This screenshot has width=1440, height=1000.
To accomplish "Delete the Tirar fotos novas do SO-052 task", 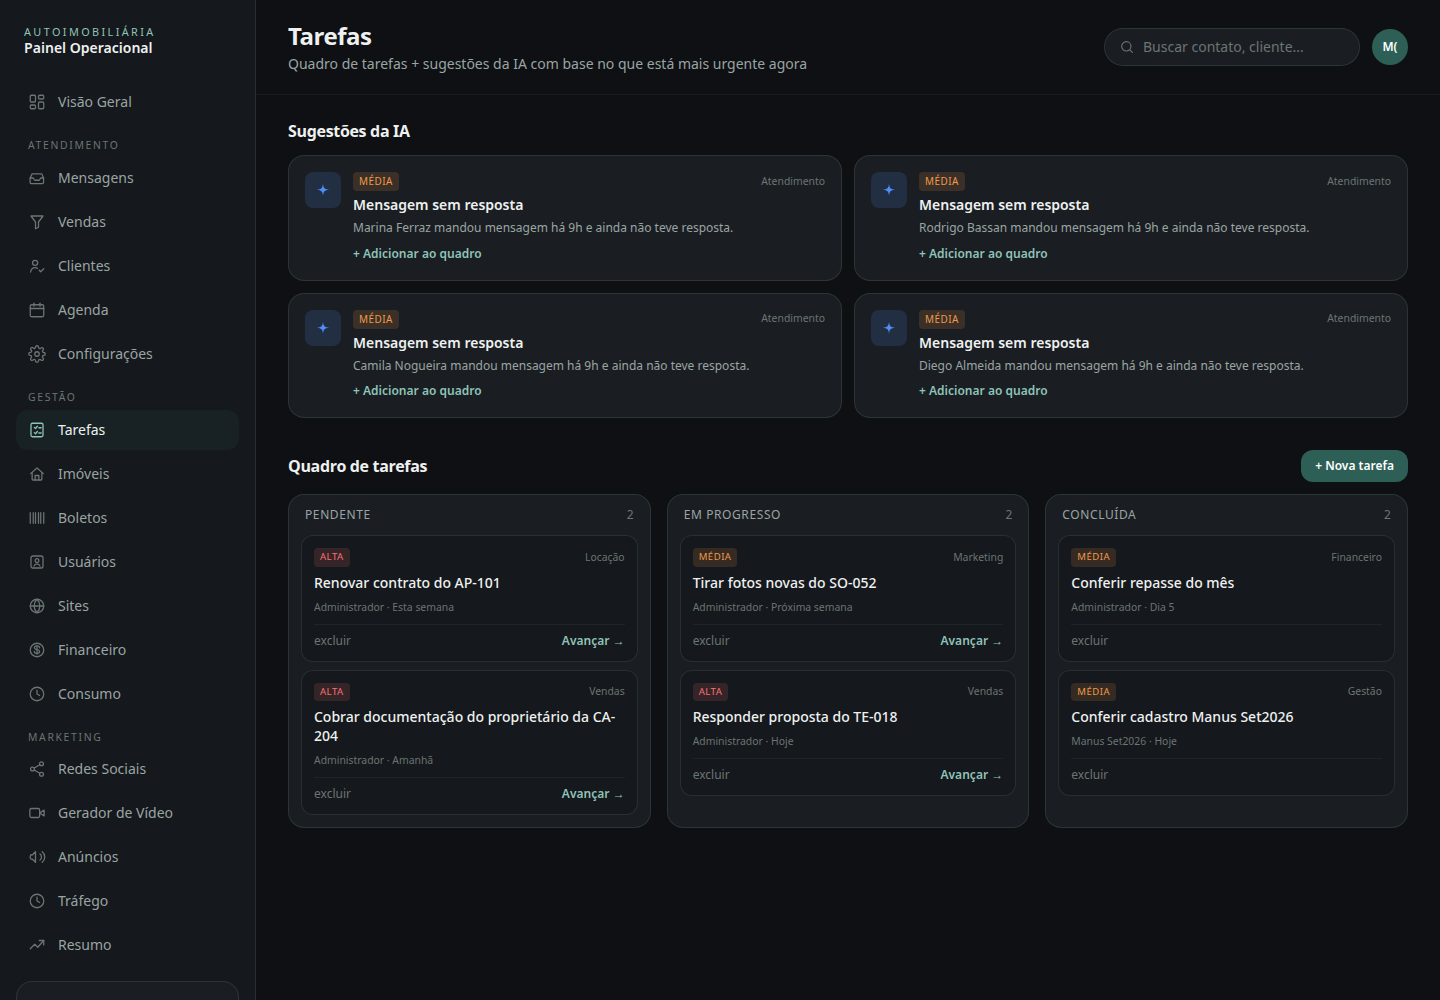I will coord(711,641).
